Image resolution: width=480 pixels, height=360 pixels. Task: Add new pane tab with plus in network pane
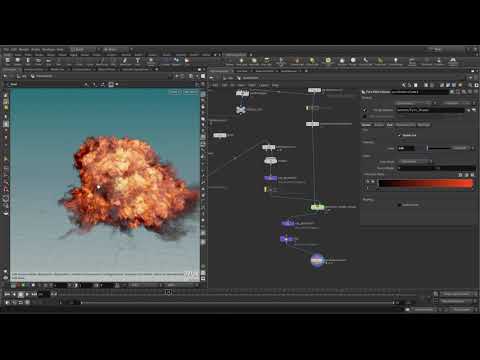coord(306,71)
